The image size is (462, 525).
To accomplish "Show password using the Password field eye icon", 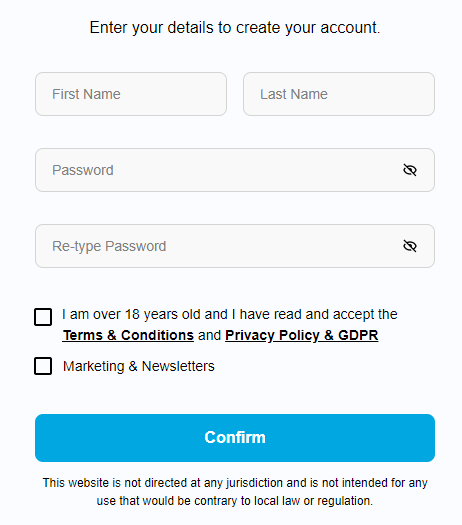I will pyautogui.click(x=410, y=170).
